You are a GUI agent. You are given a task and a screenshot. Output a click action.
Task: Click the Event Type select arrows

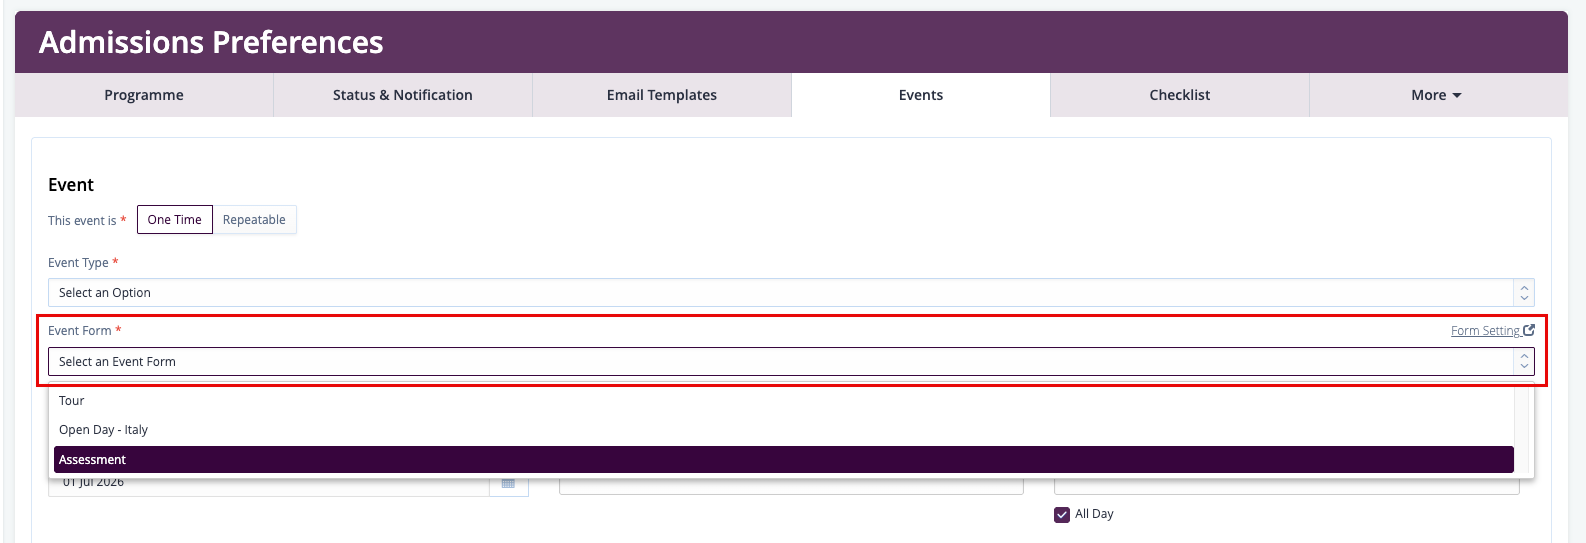(x=1524, y=293)
